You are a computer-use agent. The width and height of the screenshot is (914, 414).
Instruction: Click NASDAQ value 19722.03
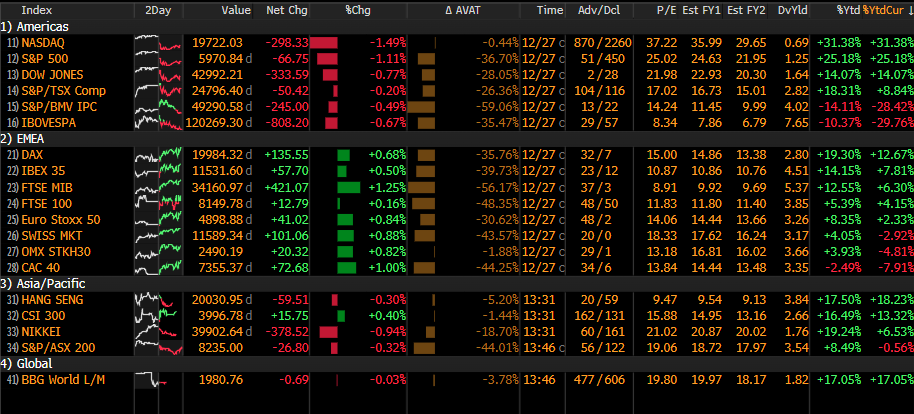217,43
